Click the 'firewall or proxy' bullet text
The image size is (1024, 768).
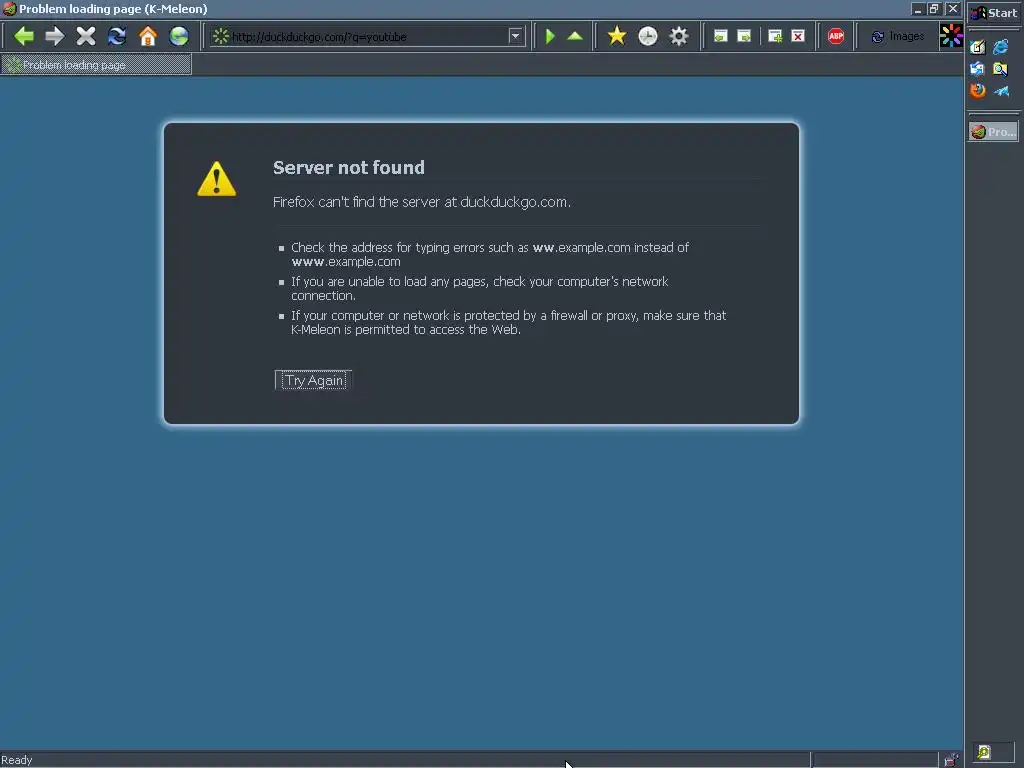tap(508, 323)
